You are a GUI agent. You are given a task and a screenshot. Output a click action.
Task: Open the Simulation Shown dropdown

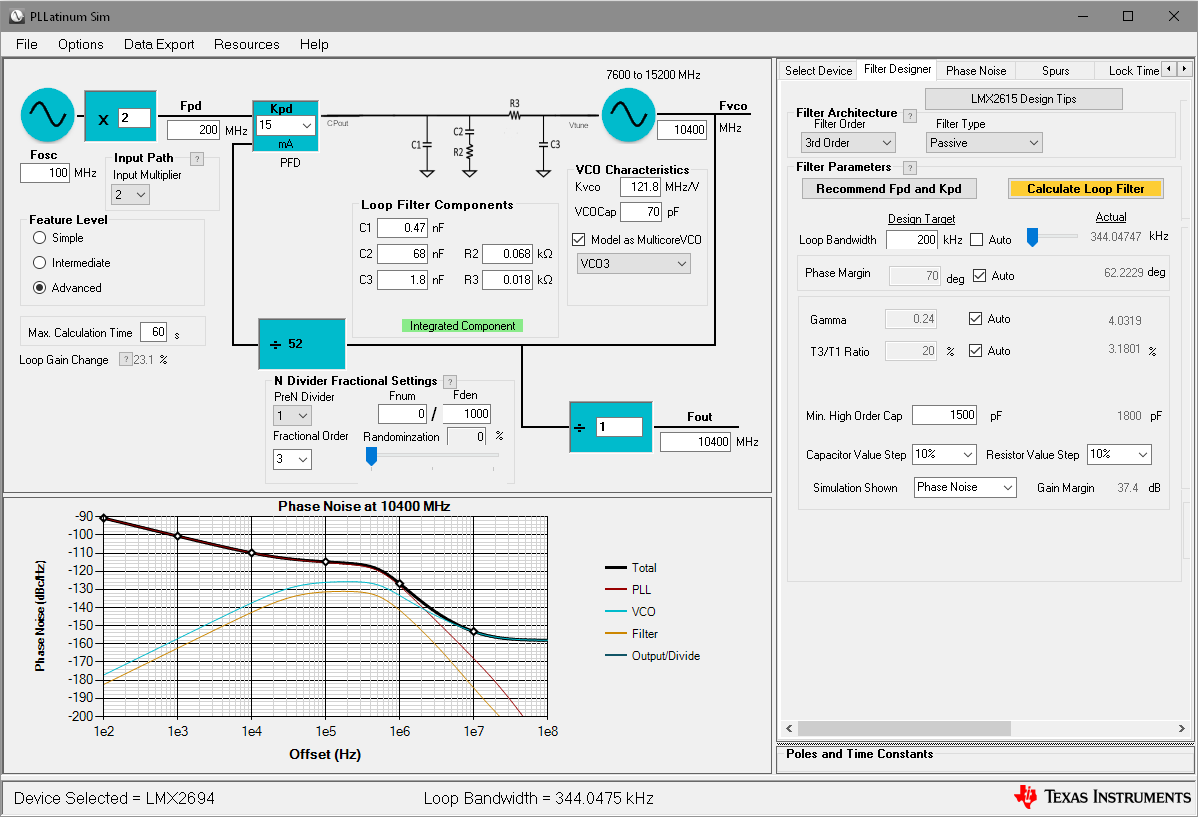[x=965, y=487]
